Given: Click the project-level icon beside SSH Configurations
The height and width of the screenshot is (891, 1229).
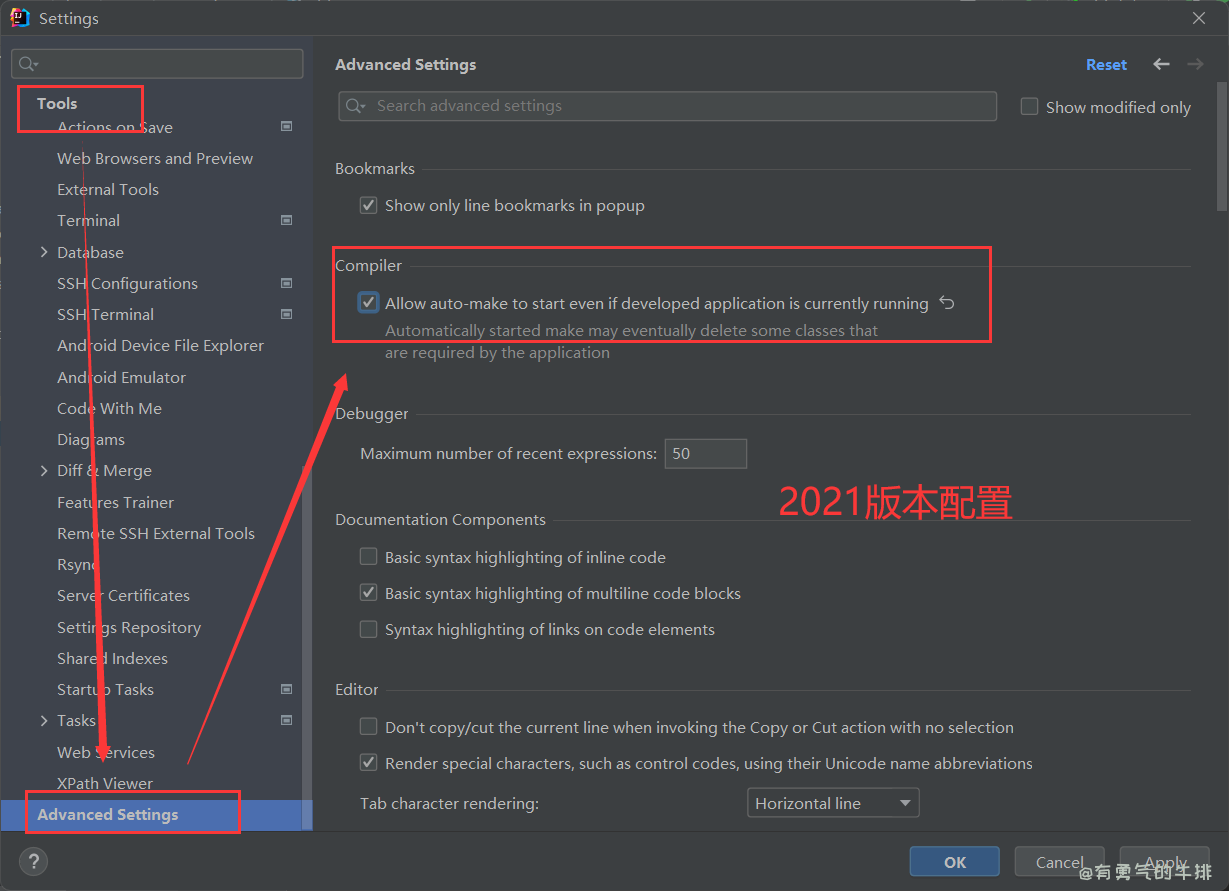Looking at the screenshot, I should [x=286, y=283].
